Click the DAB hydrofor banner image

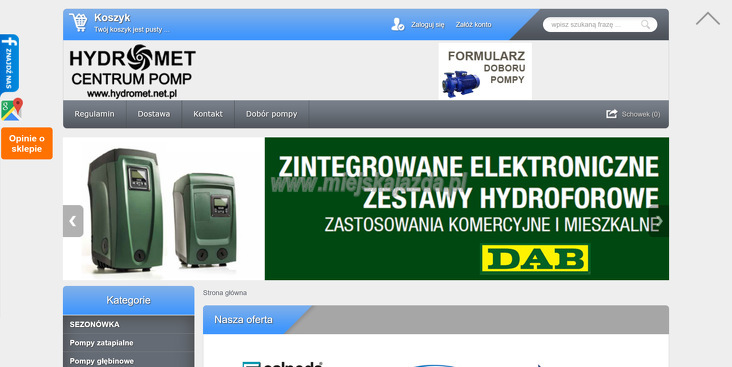click(x=366, y=209)
